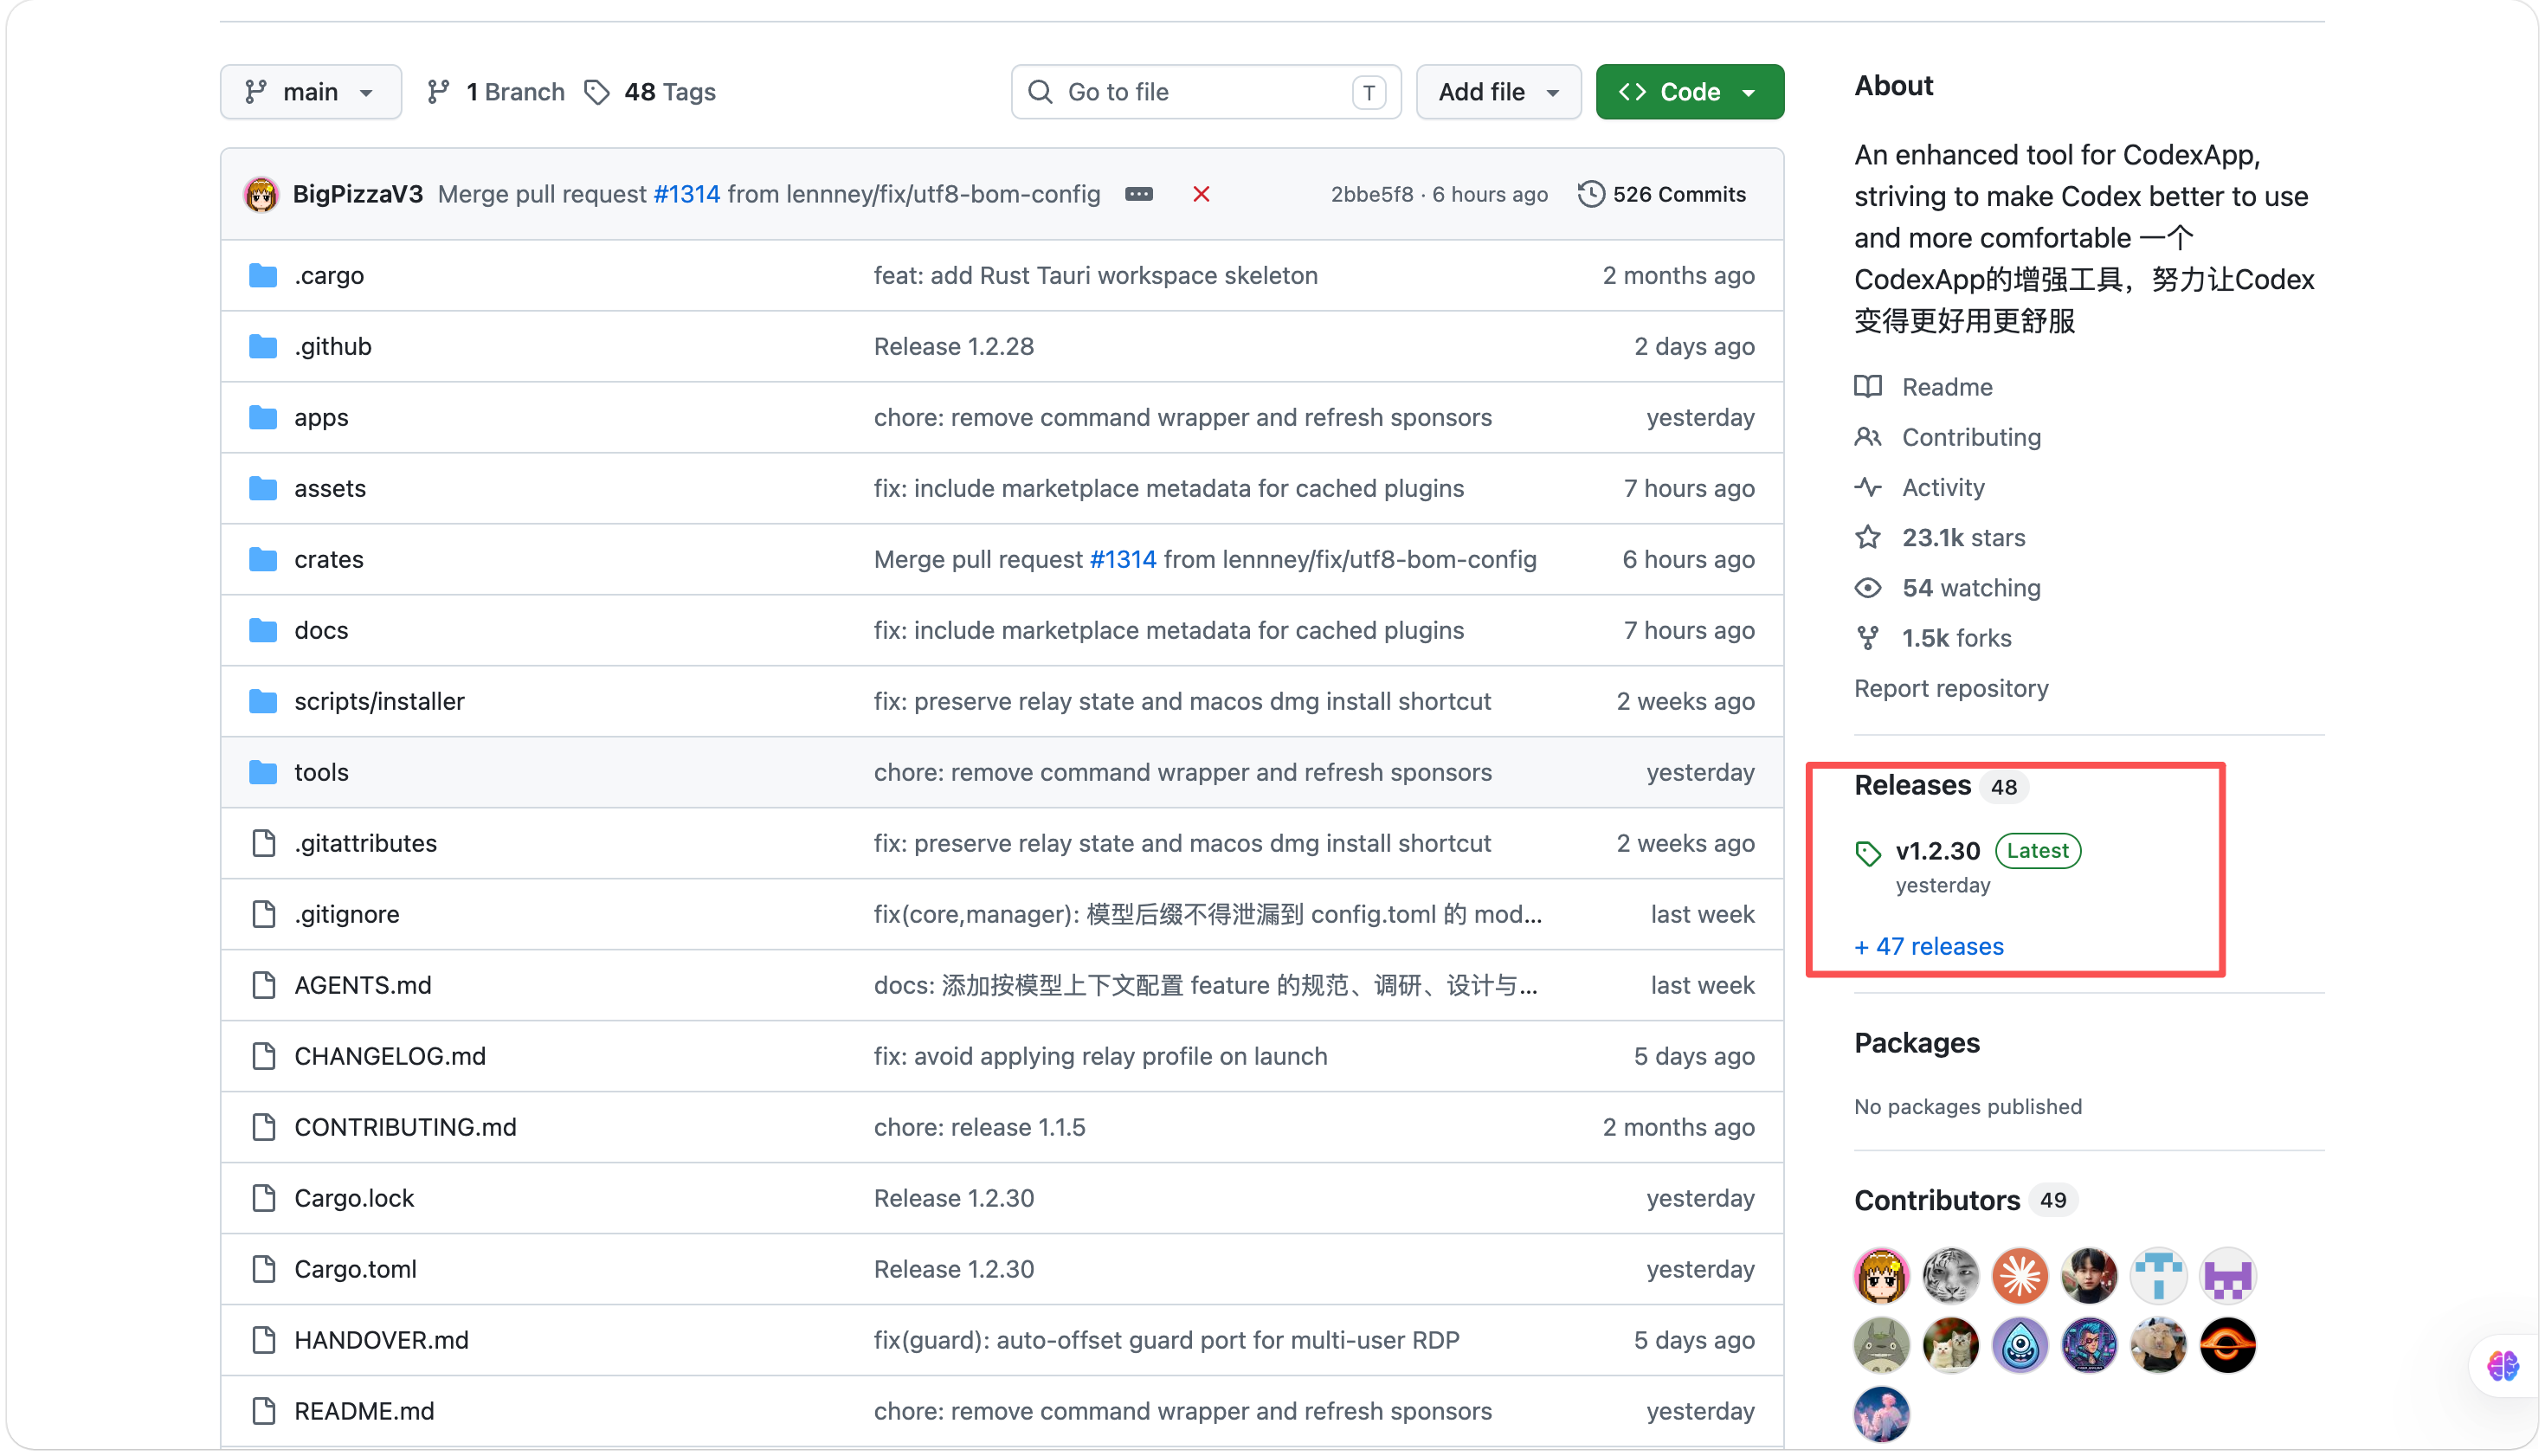Viewport: 2545px width, 1456px height.
Task: View the 54 watching list
Action: click(x=1971, y=587)
